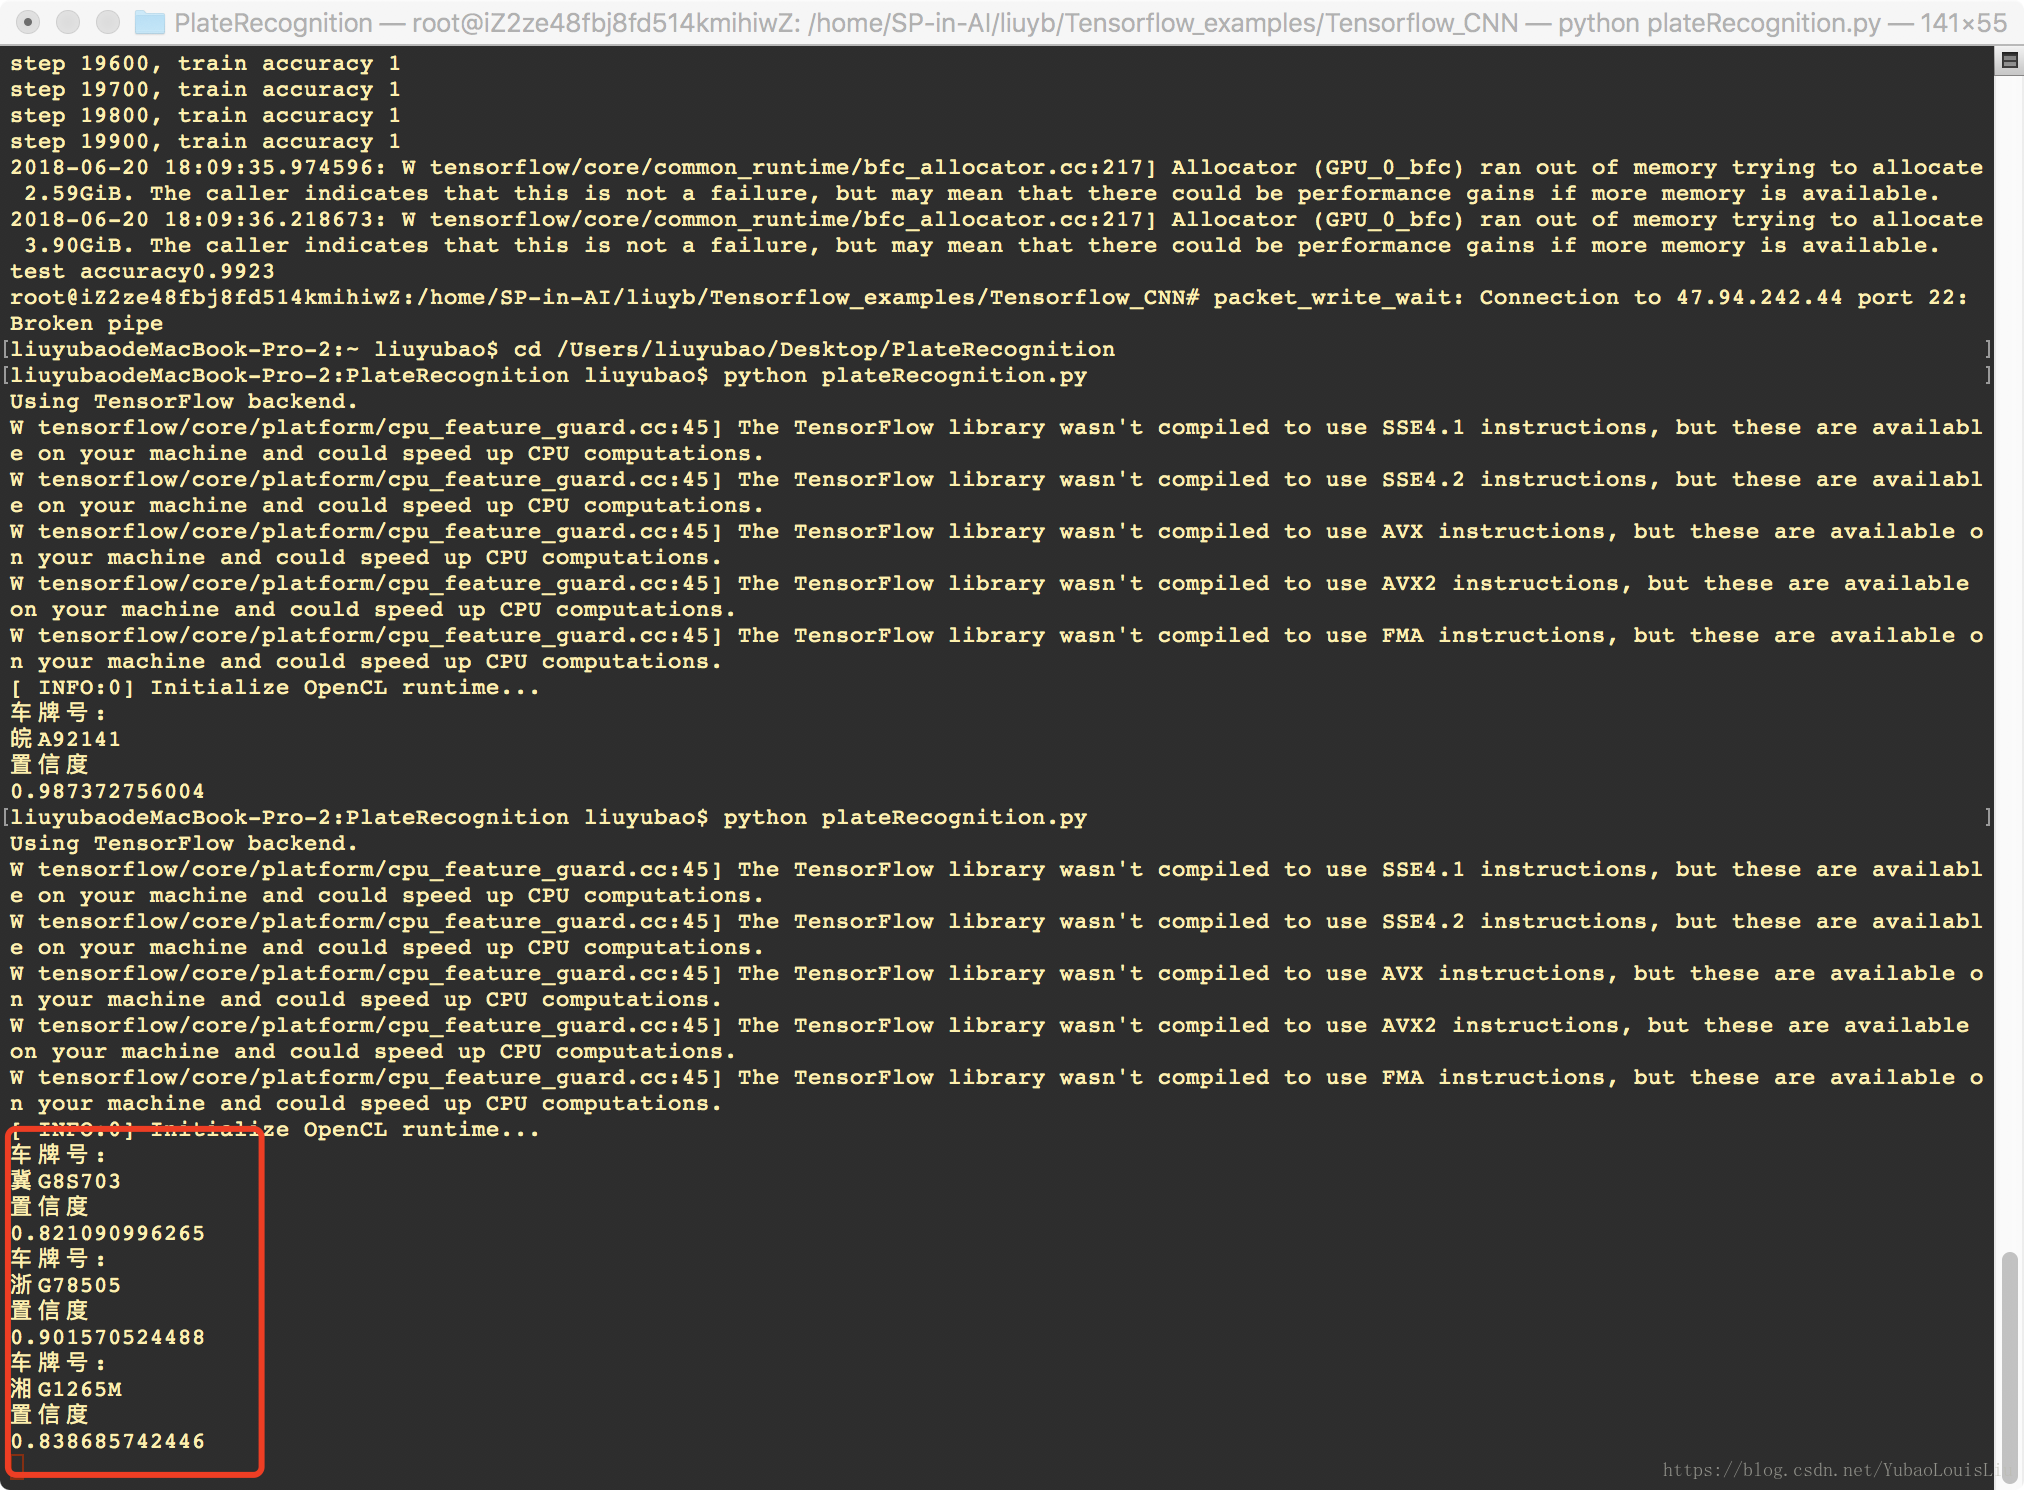This screenshot has height=1490, width=2024.
Task: Click the 'step 19900, train accuracy 1' line
Action: (205, 141)
